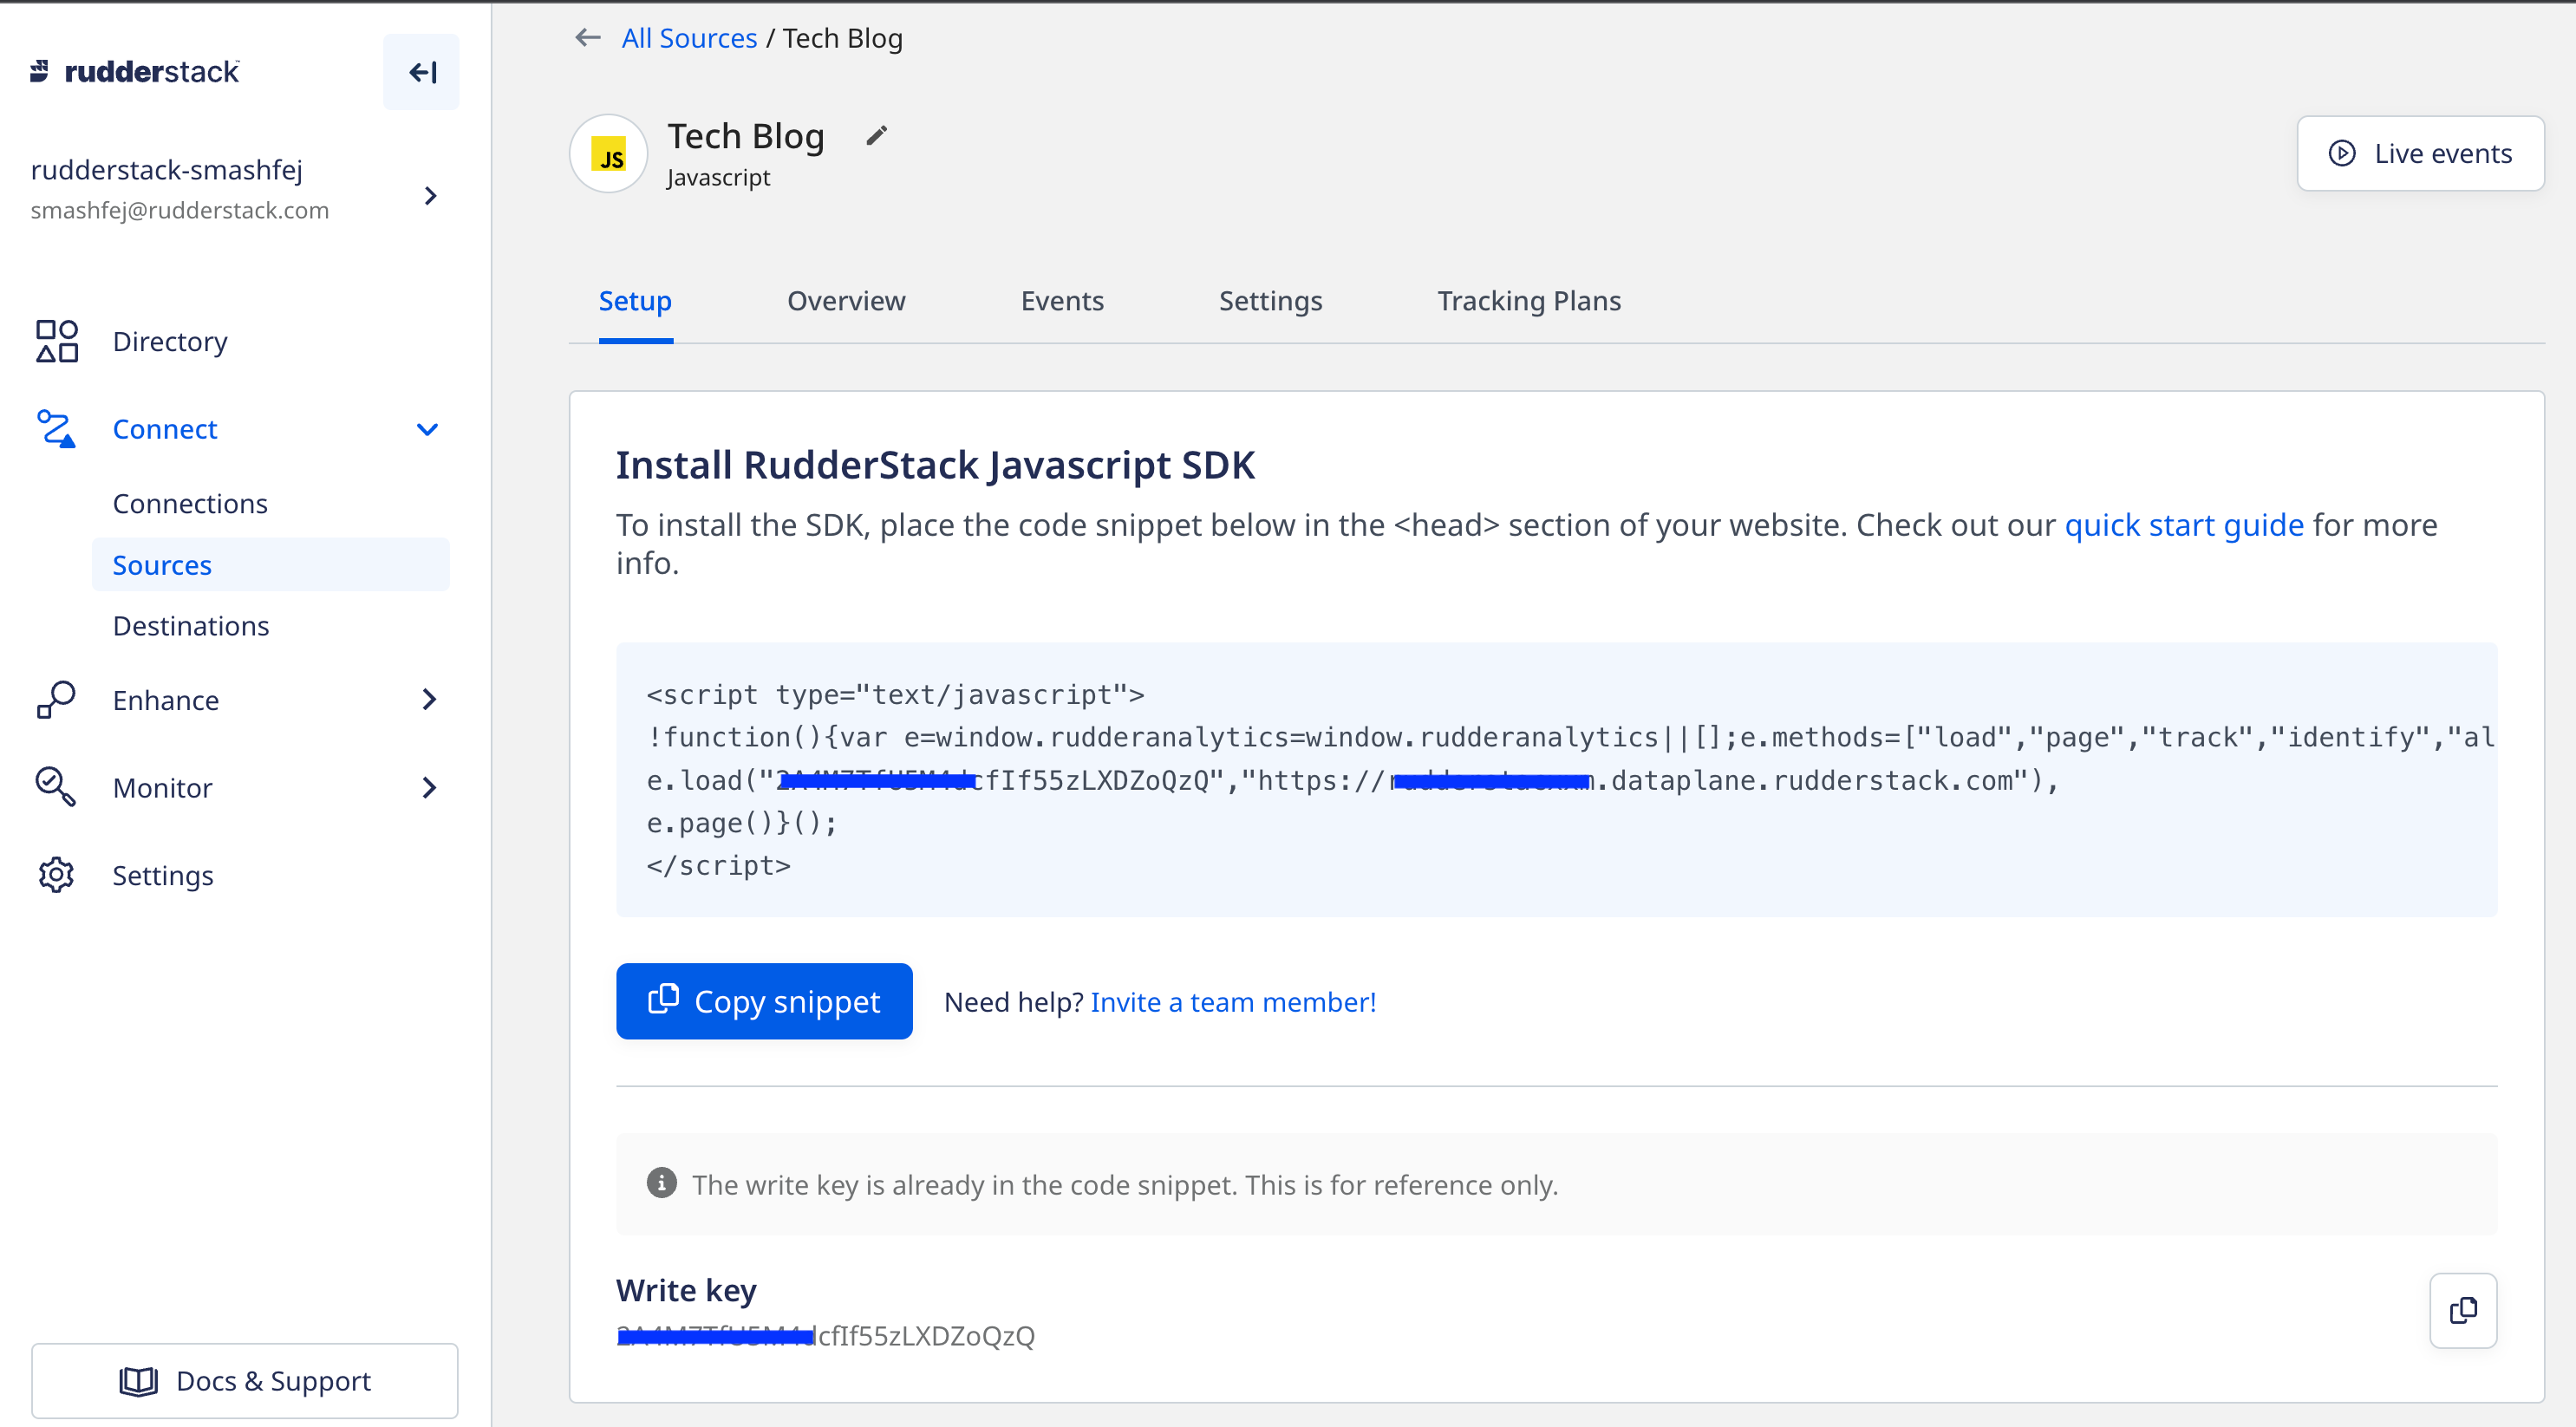The image size is (2576, 1427).
Task: Switch to the Overview tab
Action: (846, 301)
